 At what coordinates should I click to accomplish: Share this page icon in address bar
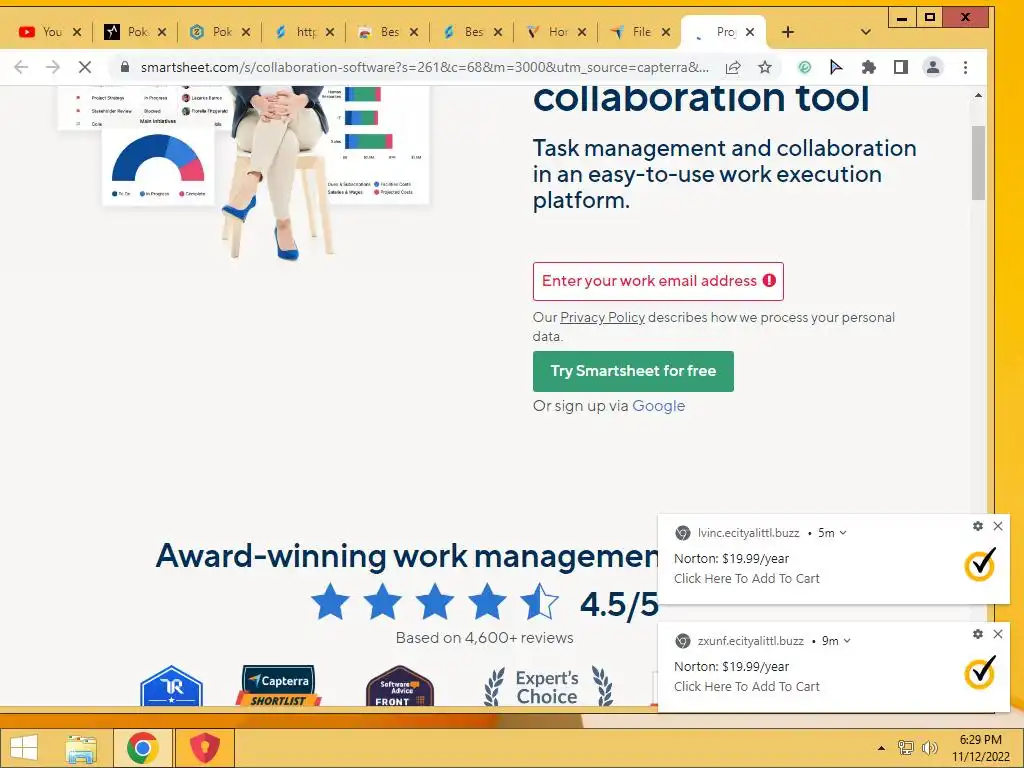point(733,67)
